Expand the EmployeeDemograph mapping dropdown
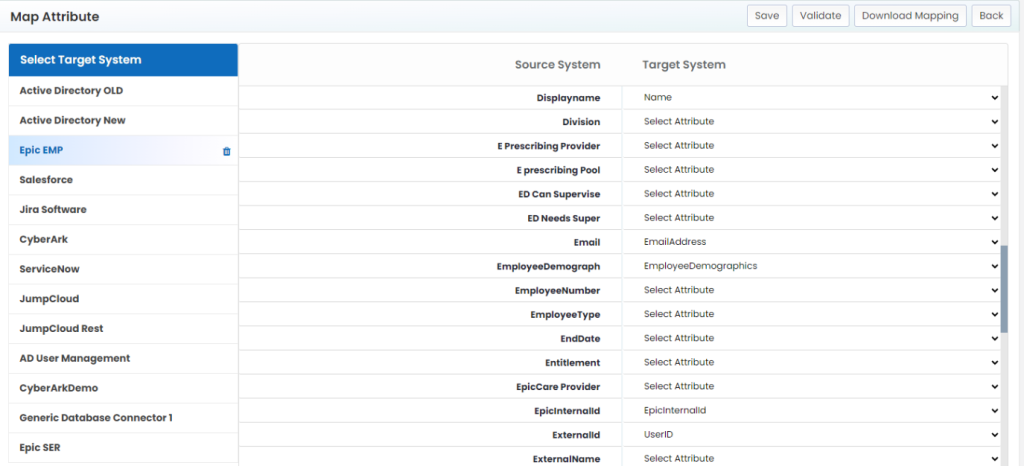Viewport: 1024px width, 466px height. click(x=812, y=266)
